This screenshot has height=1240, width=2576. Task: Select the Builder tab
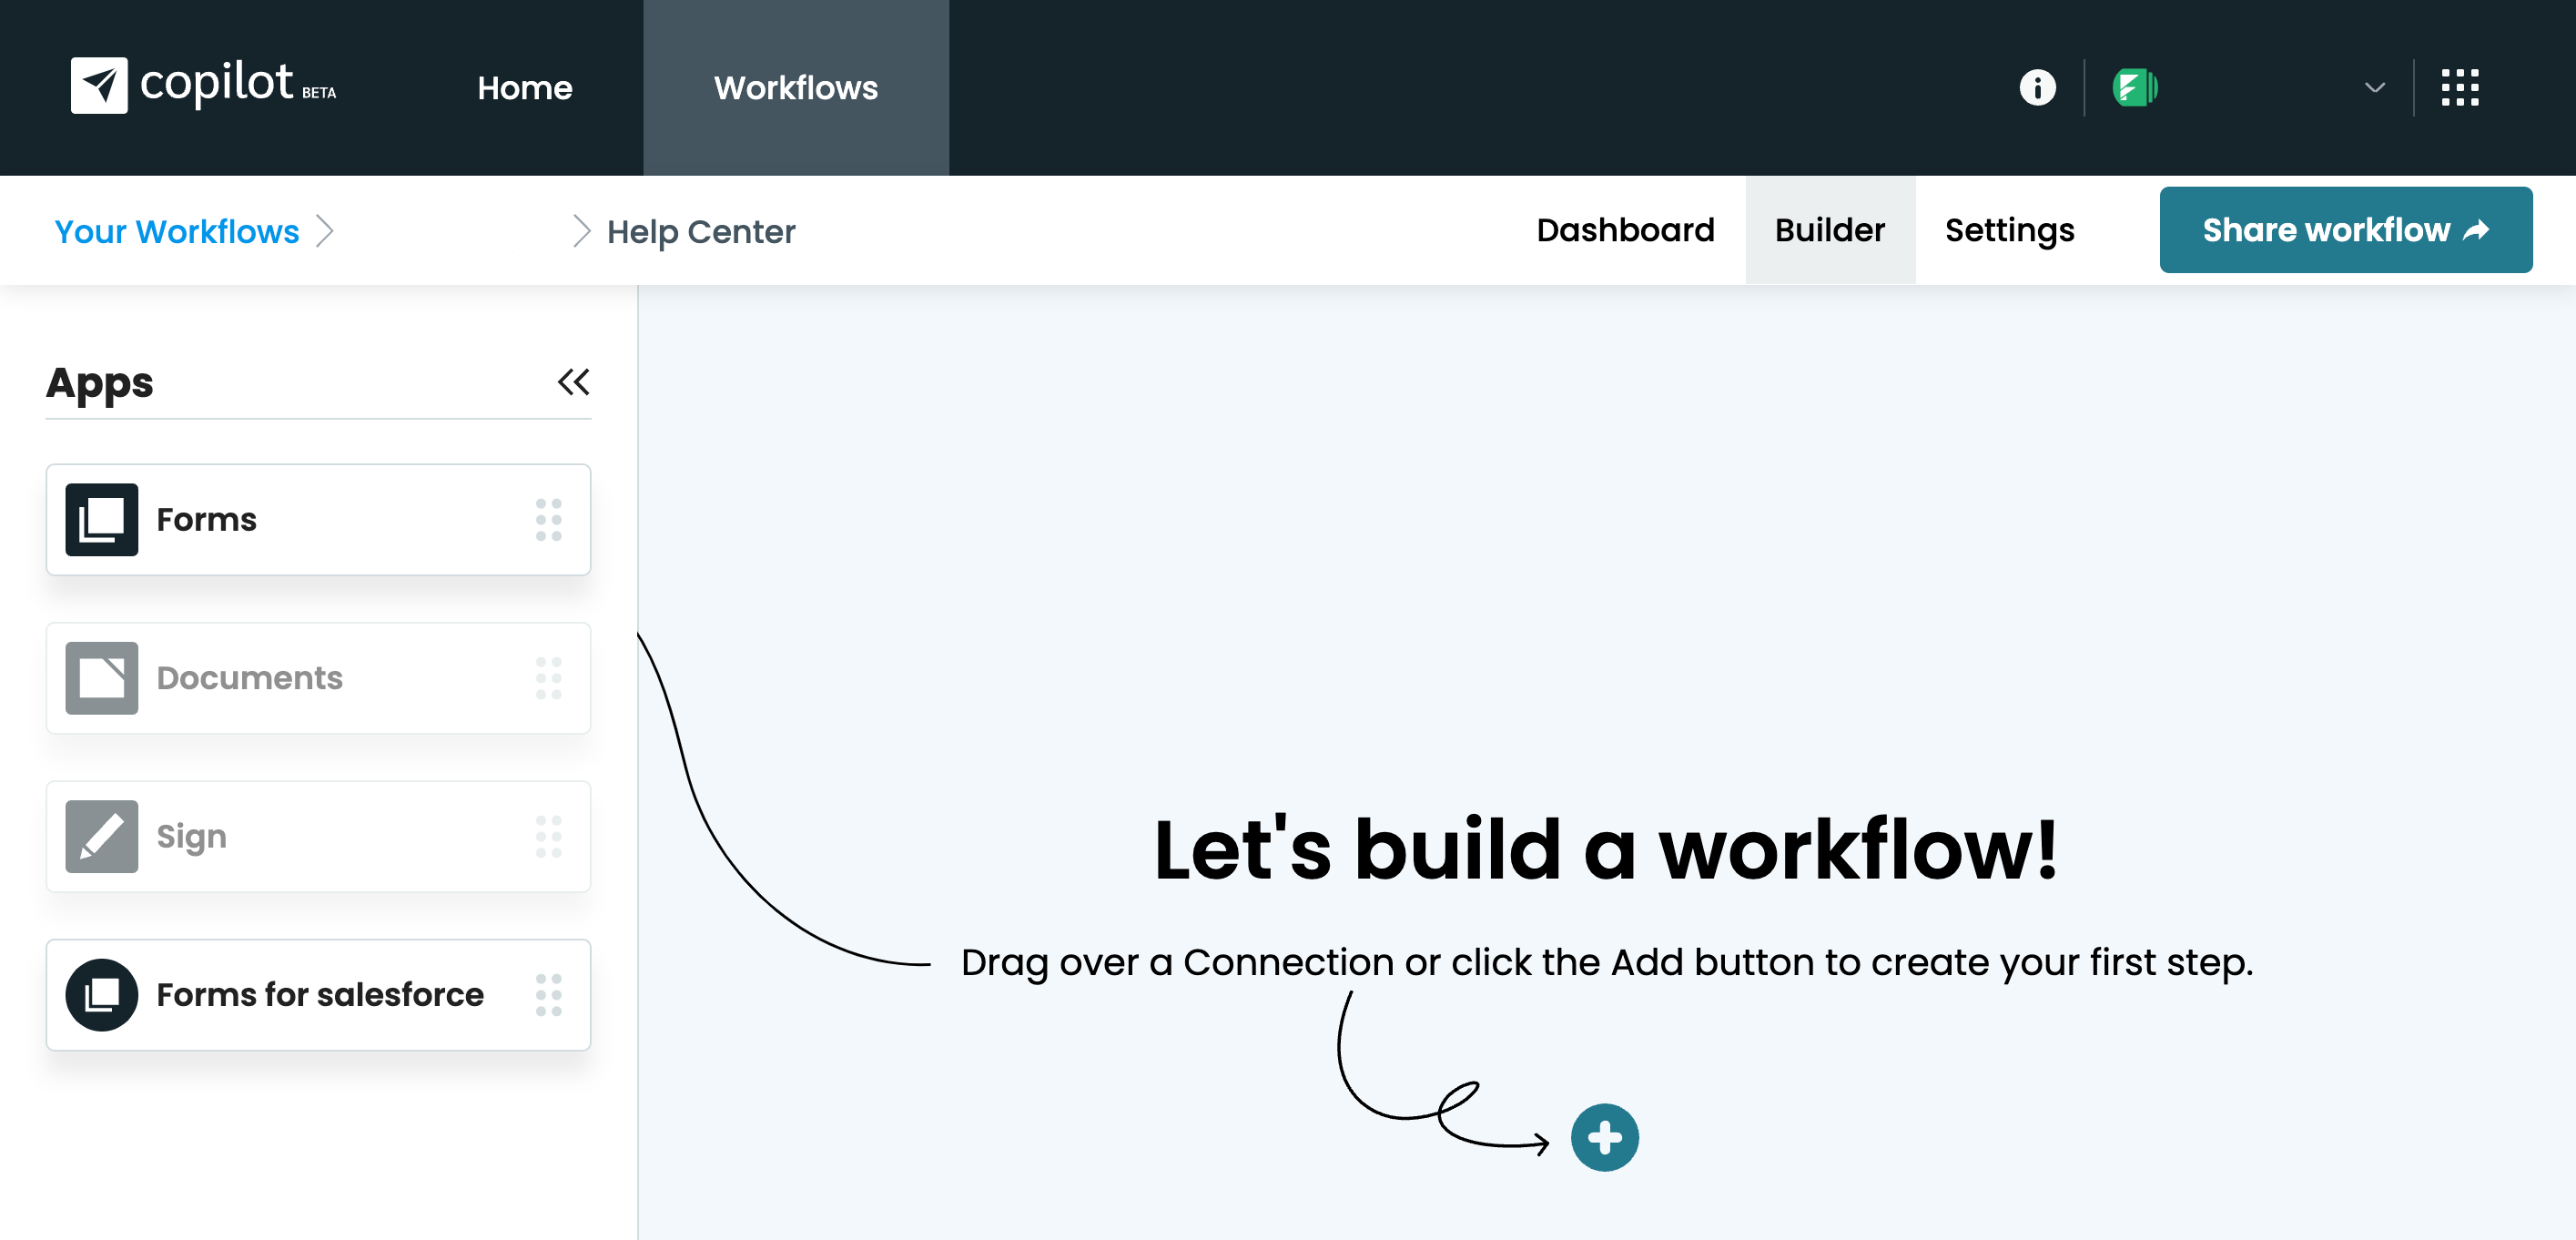tap(1829, 230)
